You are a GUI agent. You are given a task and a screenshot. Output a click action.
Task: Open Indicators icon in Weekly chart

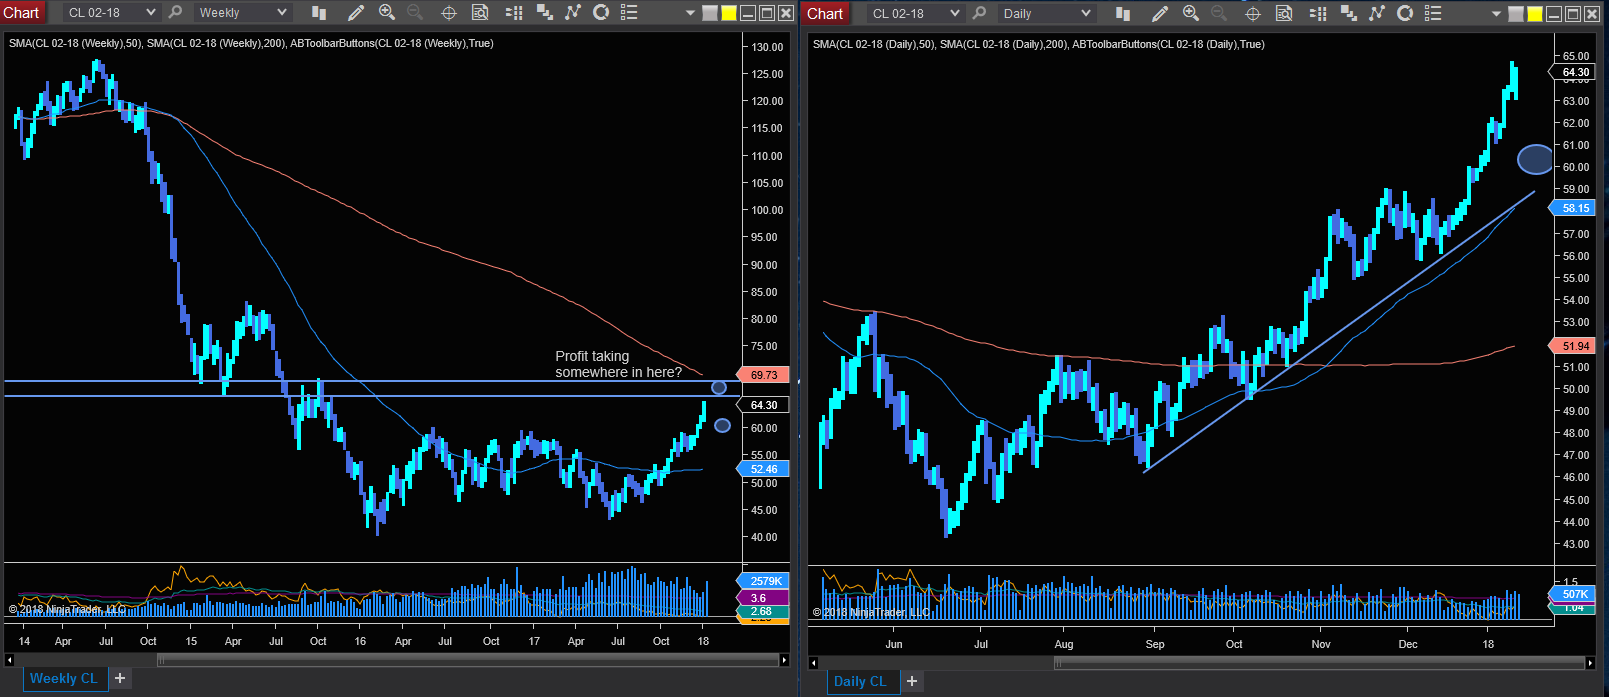[573, 13]
